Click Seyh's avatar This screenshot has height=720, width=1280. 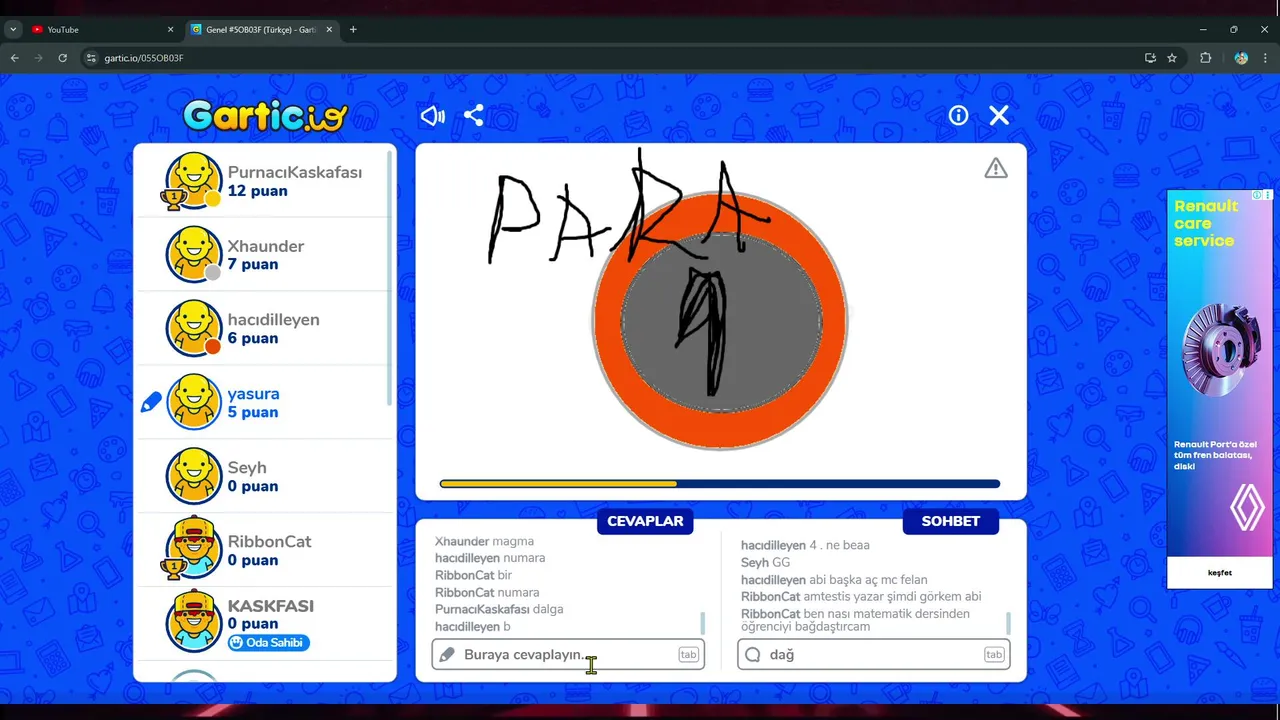pyautogui.click(x=193, y=476)
